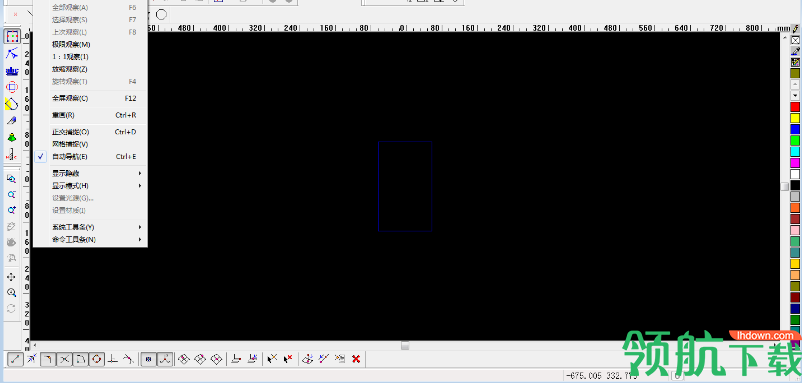Pick the cyan color swatch
This screenshot has width=802, height=383.
pos(795,152)
